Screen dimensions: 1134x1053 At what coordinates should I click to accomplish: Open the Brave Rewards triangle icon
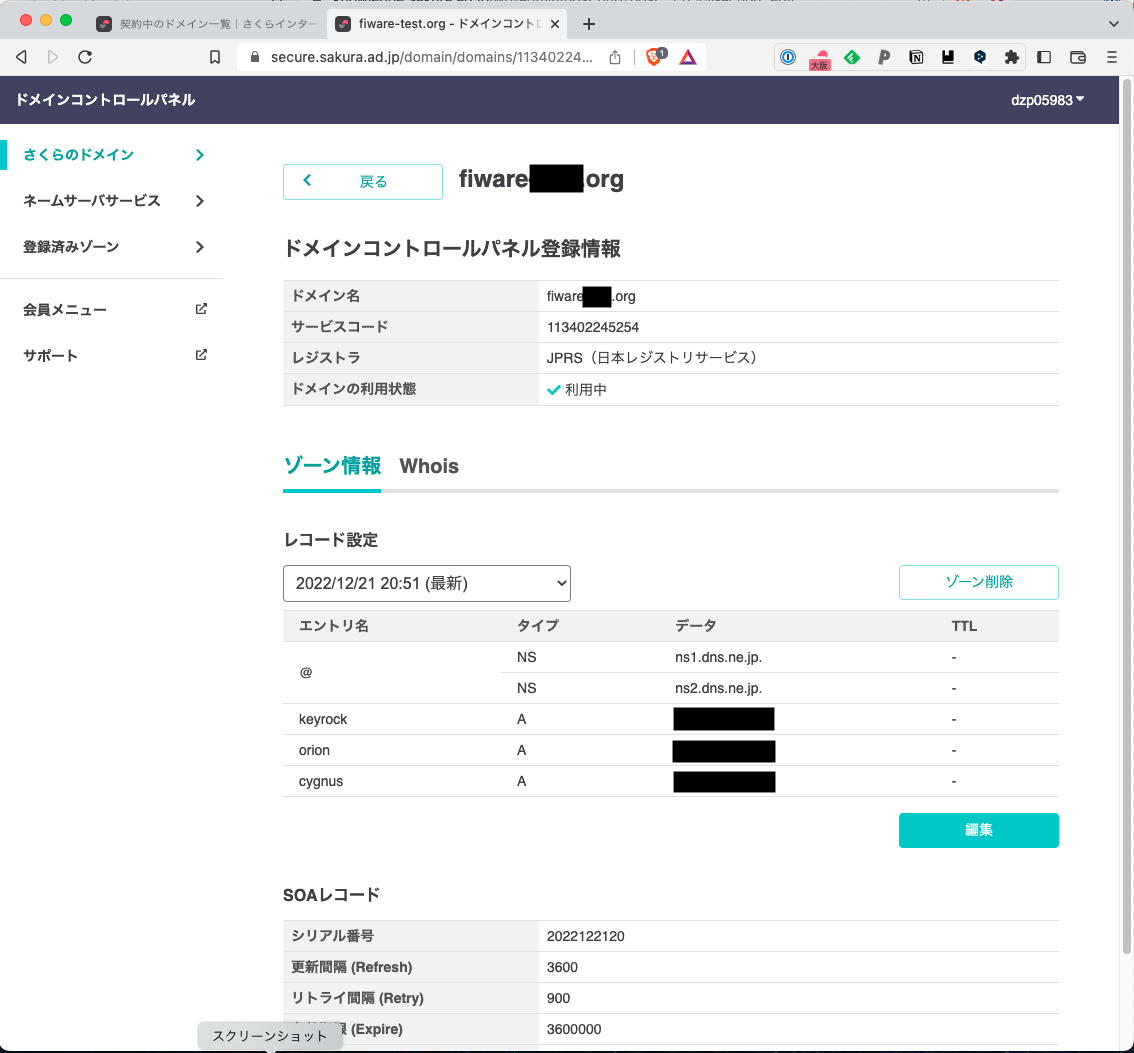point(688,57)
